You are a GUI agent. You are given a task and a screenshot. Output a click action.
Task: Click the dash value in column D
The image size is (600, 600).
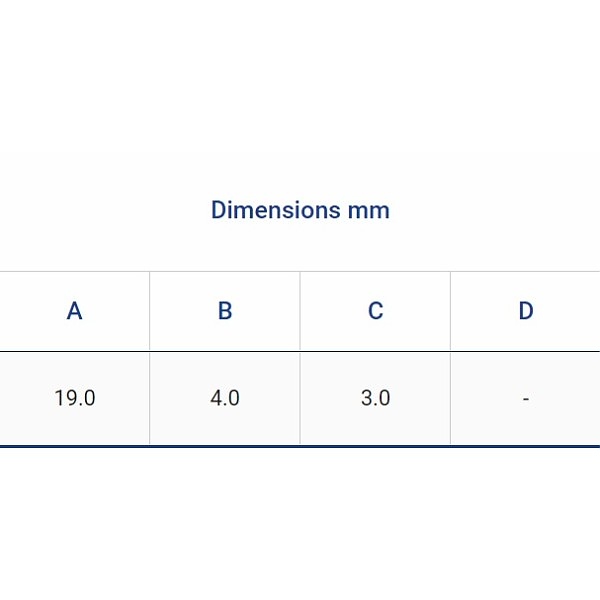[526, 399]
